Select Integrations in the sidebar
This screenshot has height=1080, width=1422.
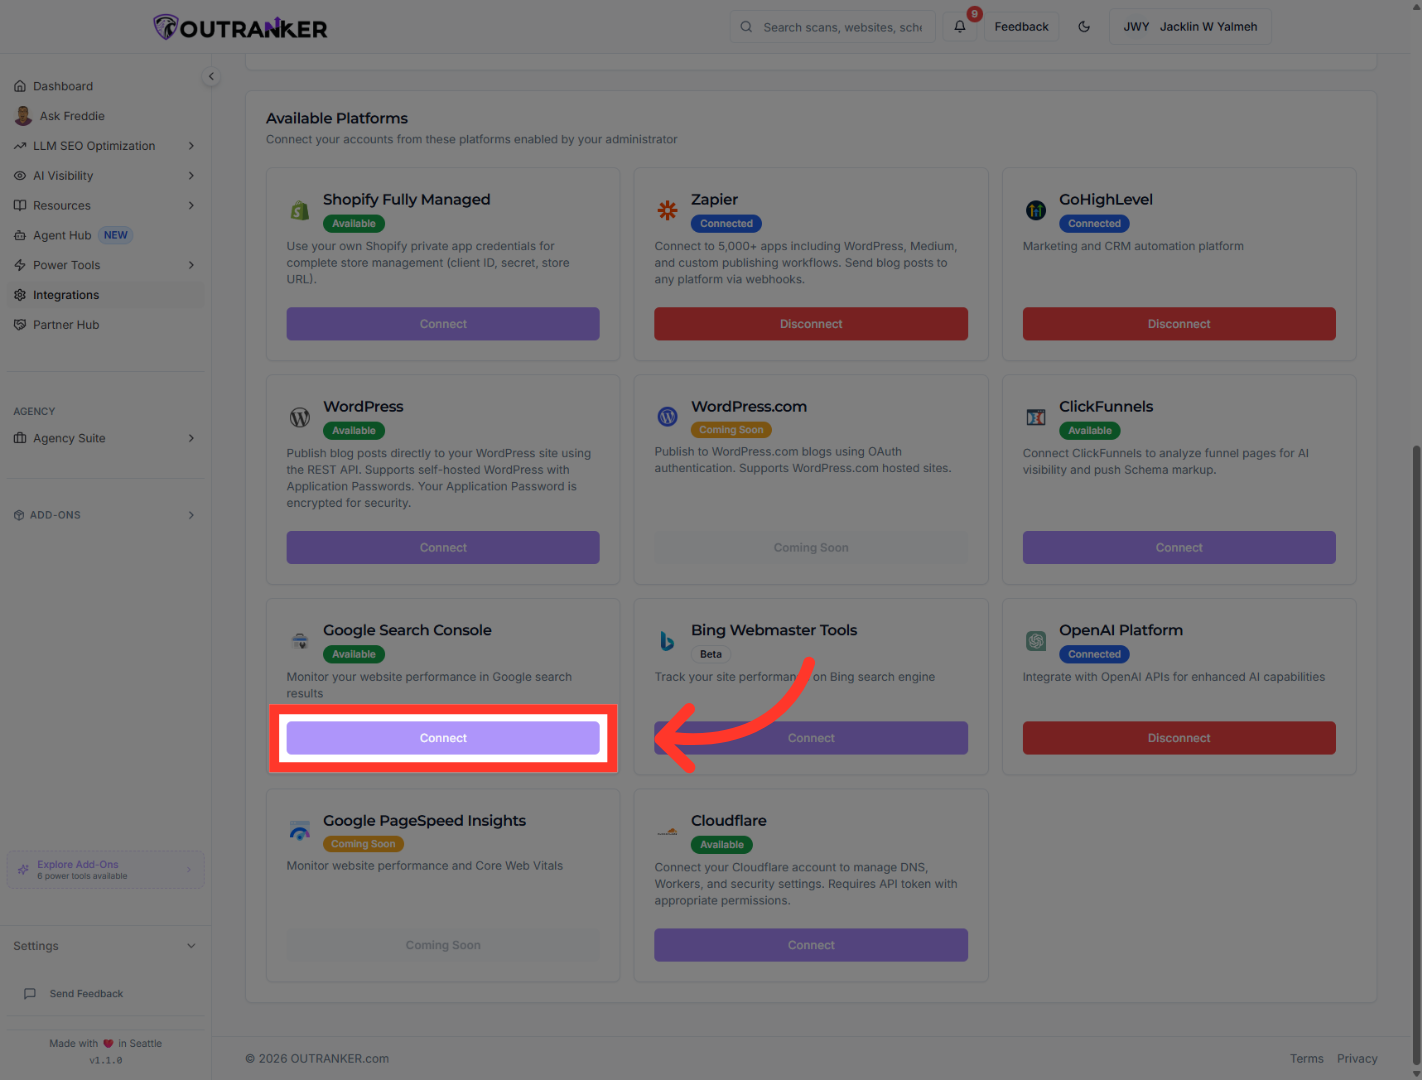click(104, 295)
